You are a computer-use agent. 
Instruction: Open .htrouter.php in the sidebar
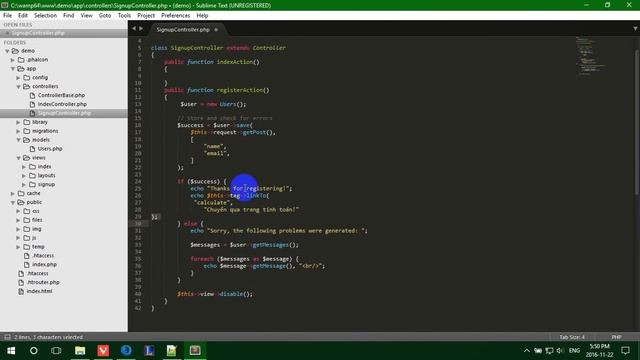43,282
